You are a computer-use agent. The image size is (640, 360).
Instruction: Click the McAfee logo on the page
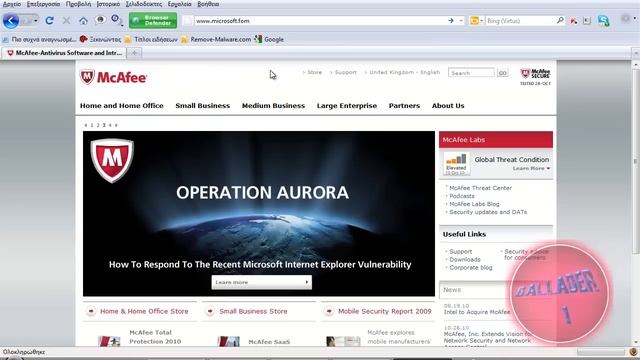pyautogui.click(x=113, y=77)
